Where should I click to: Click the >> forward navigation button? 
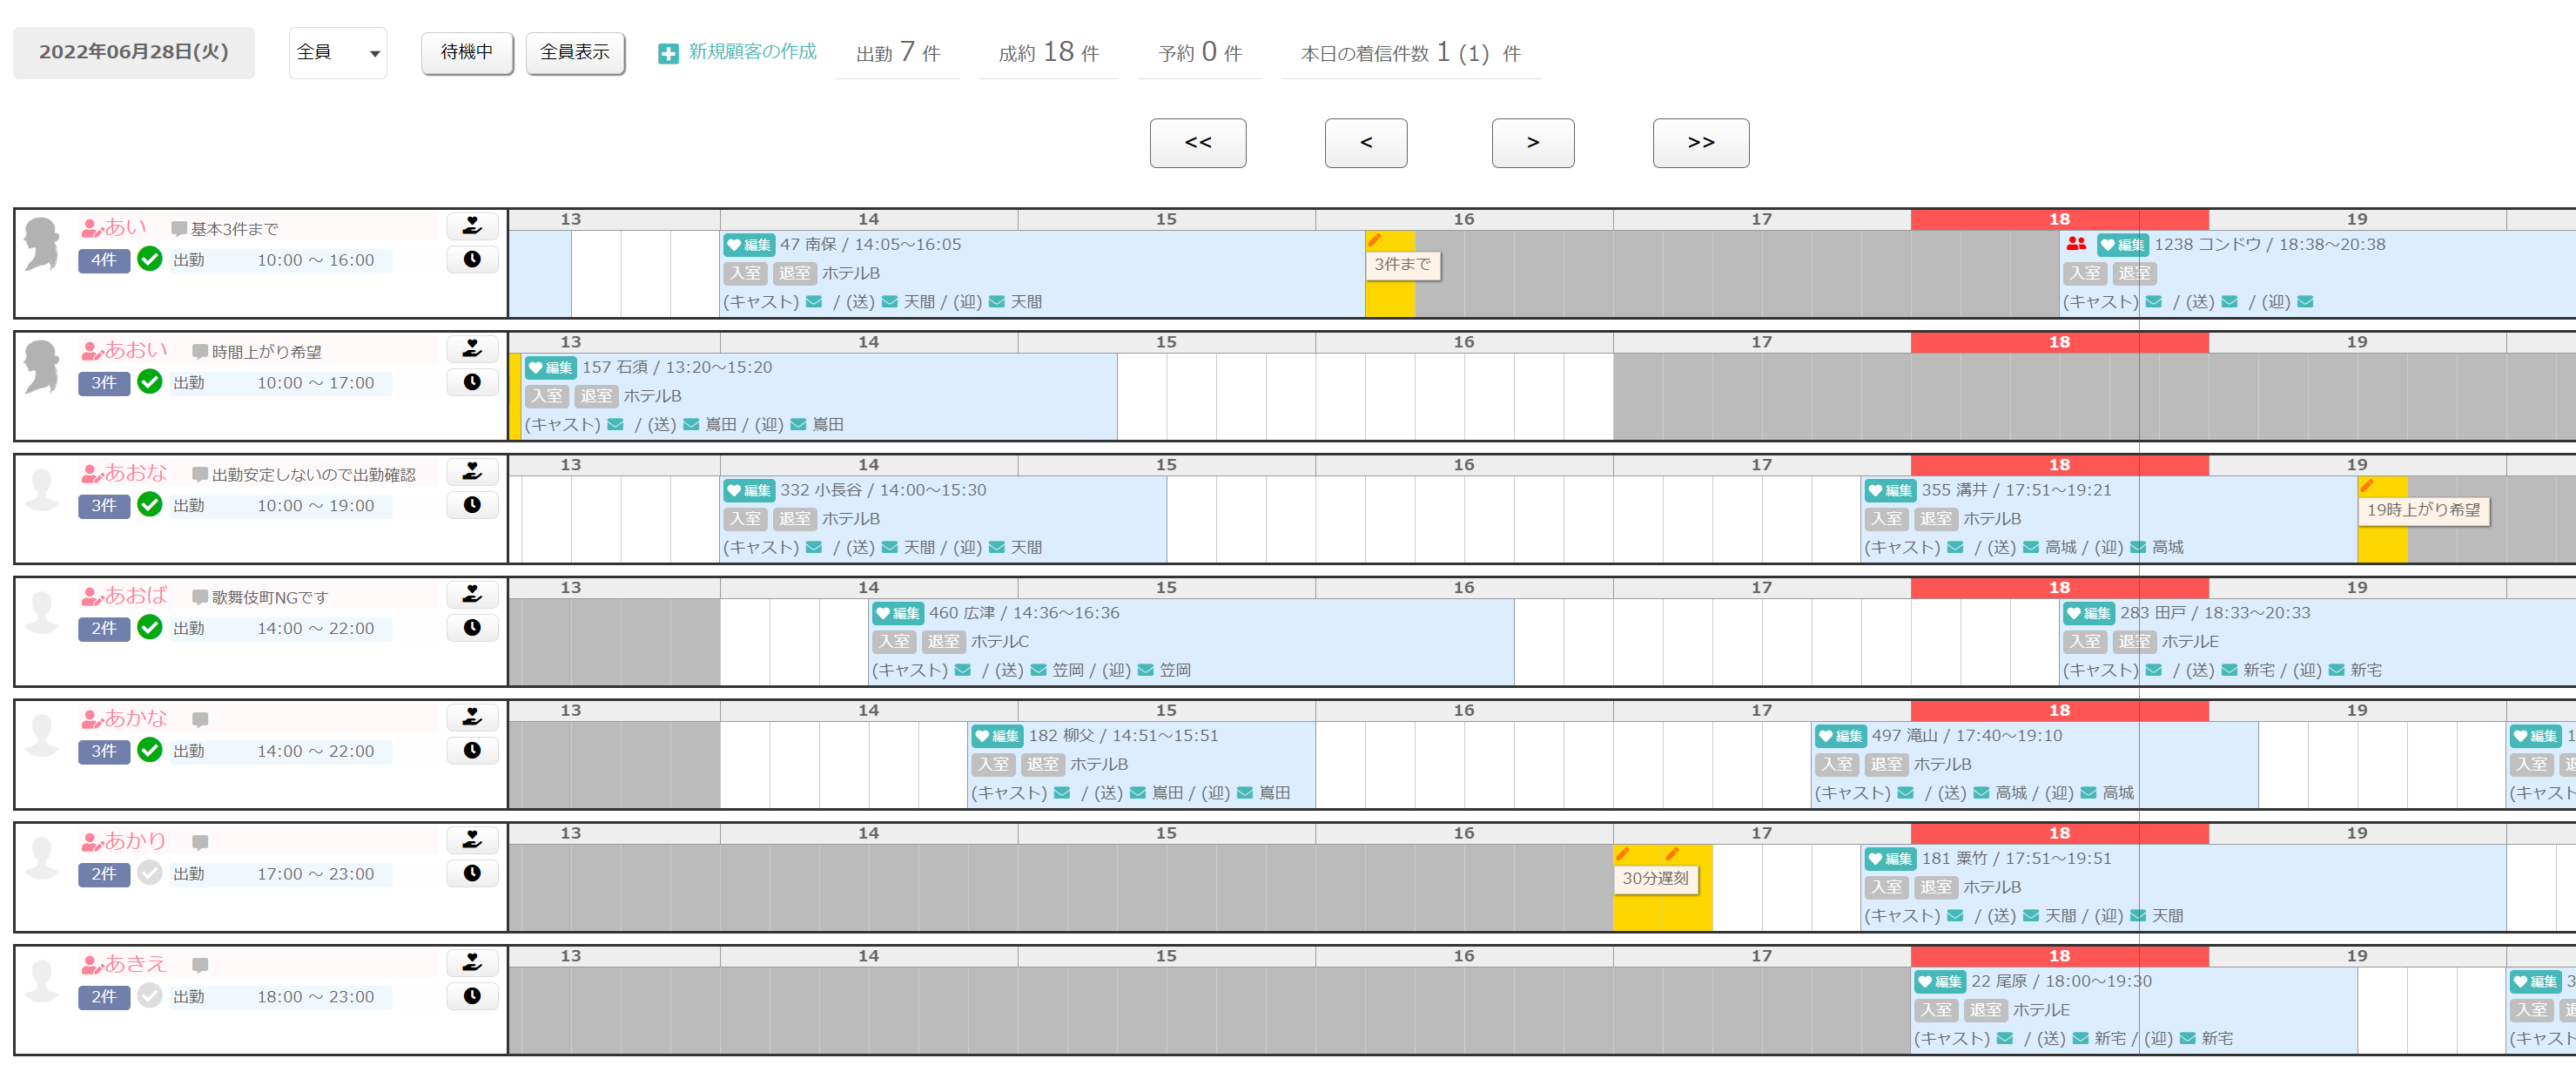pos(1701,143)
